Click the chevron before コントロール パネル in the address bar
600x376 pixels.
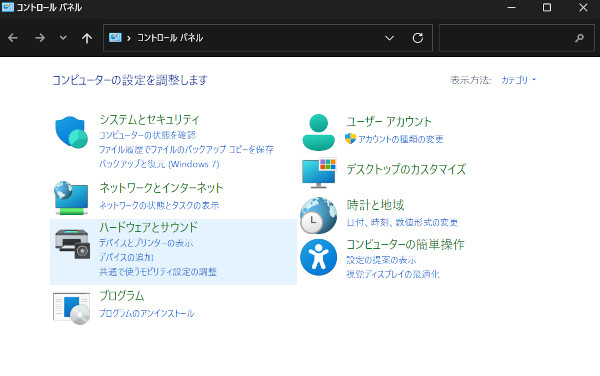tap(129, 38)
